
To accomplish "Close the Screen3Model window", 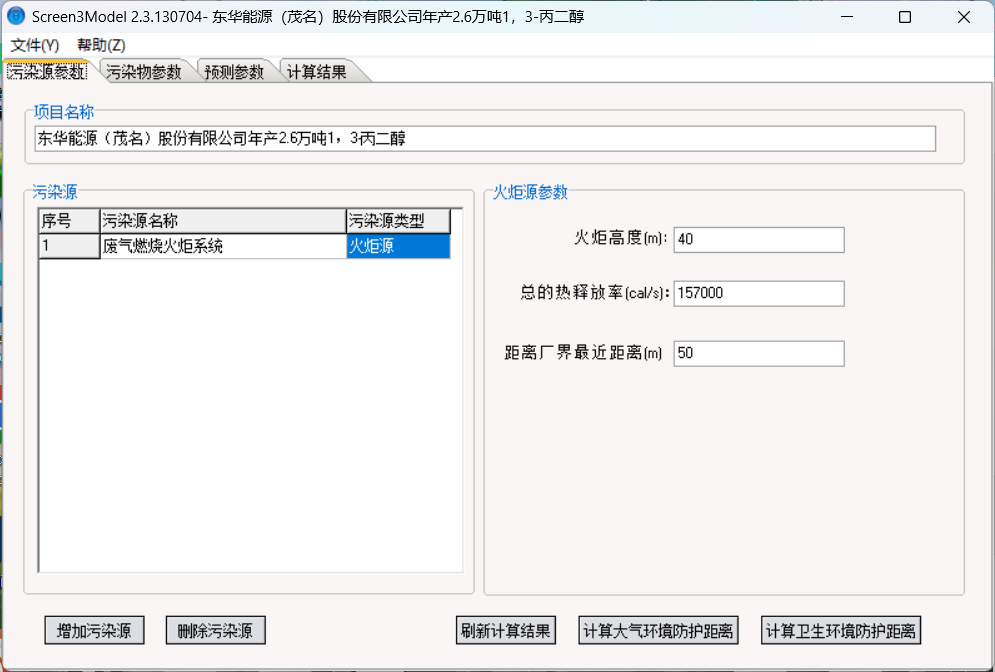I will pyautogui.click(x=964, y=16).
